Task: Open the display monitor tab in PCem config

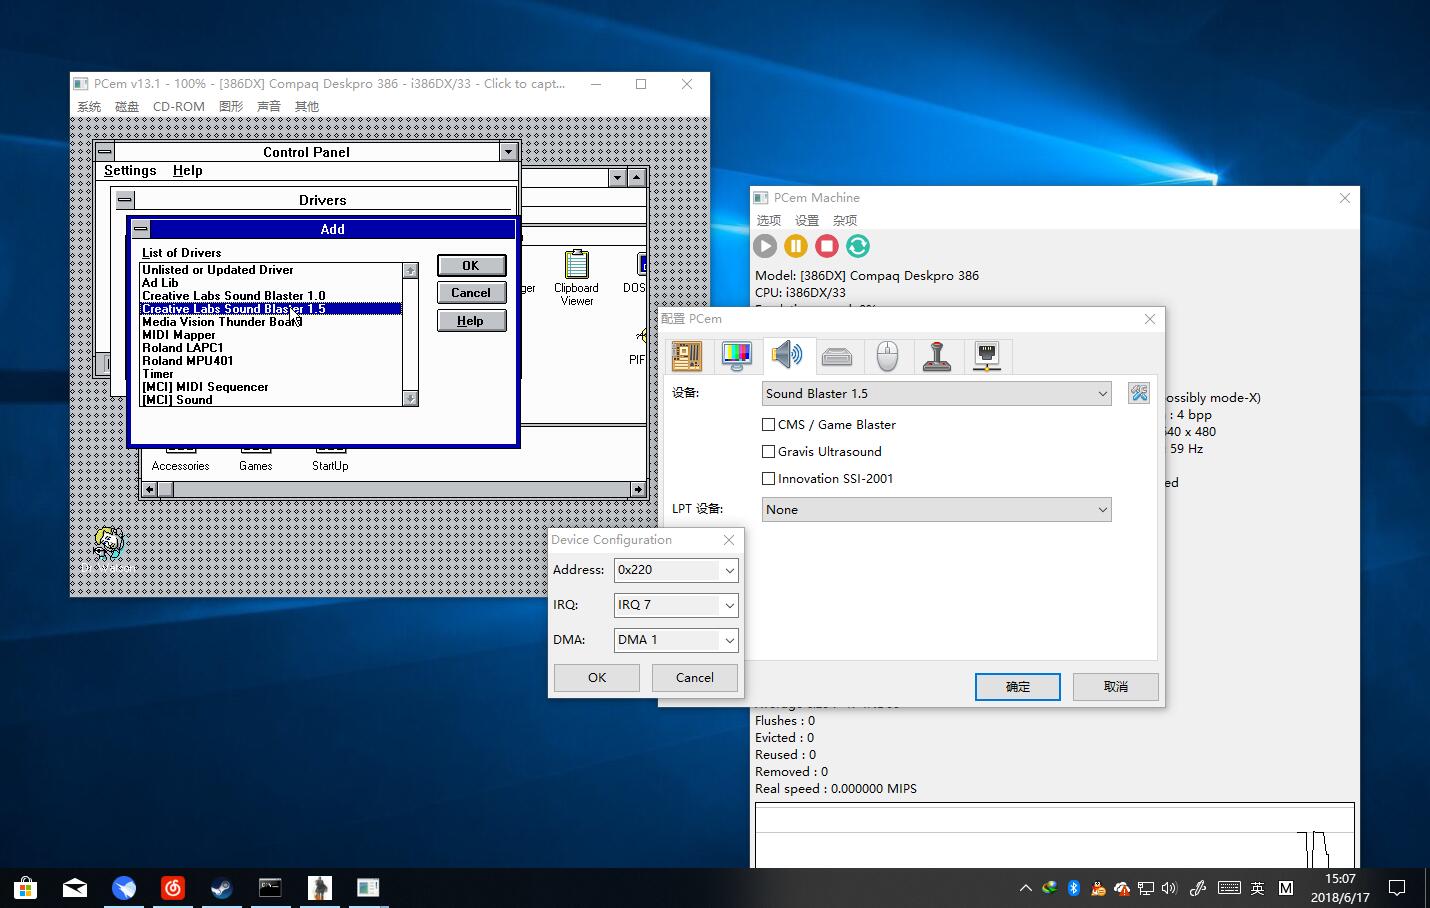Action: click(737, 356)
